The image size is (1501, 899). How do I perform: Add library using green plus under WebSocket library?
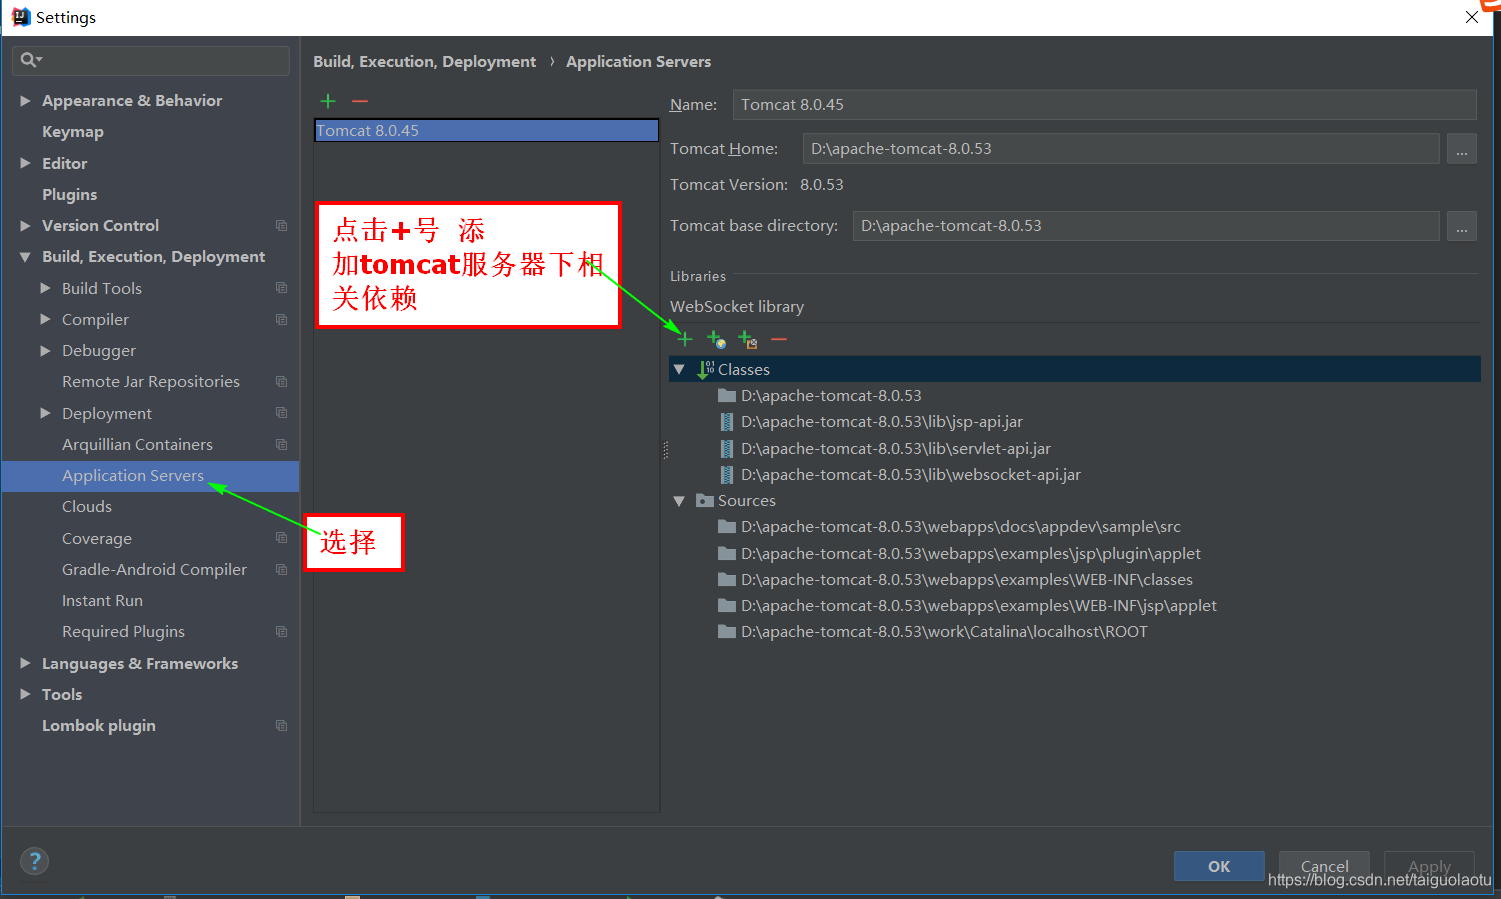[685, 339]
